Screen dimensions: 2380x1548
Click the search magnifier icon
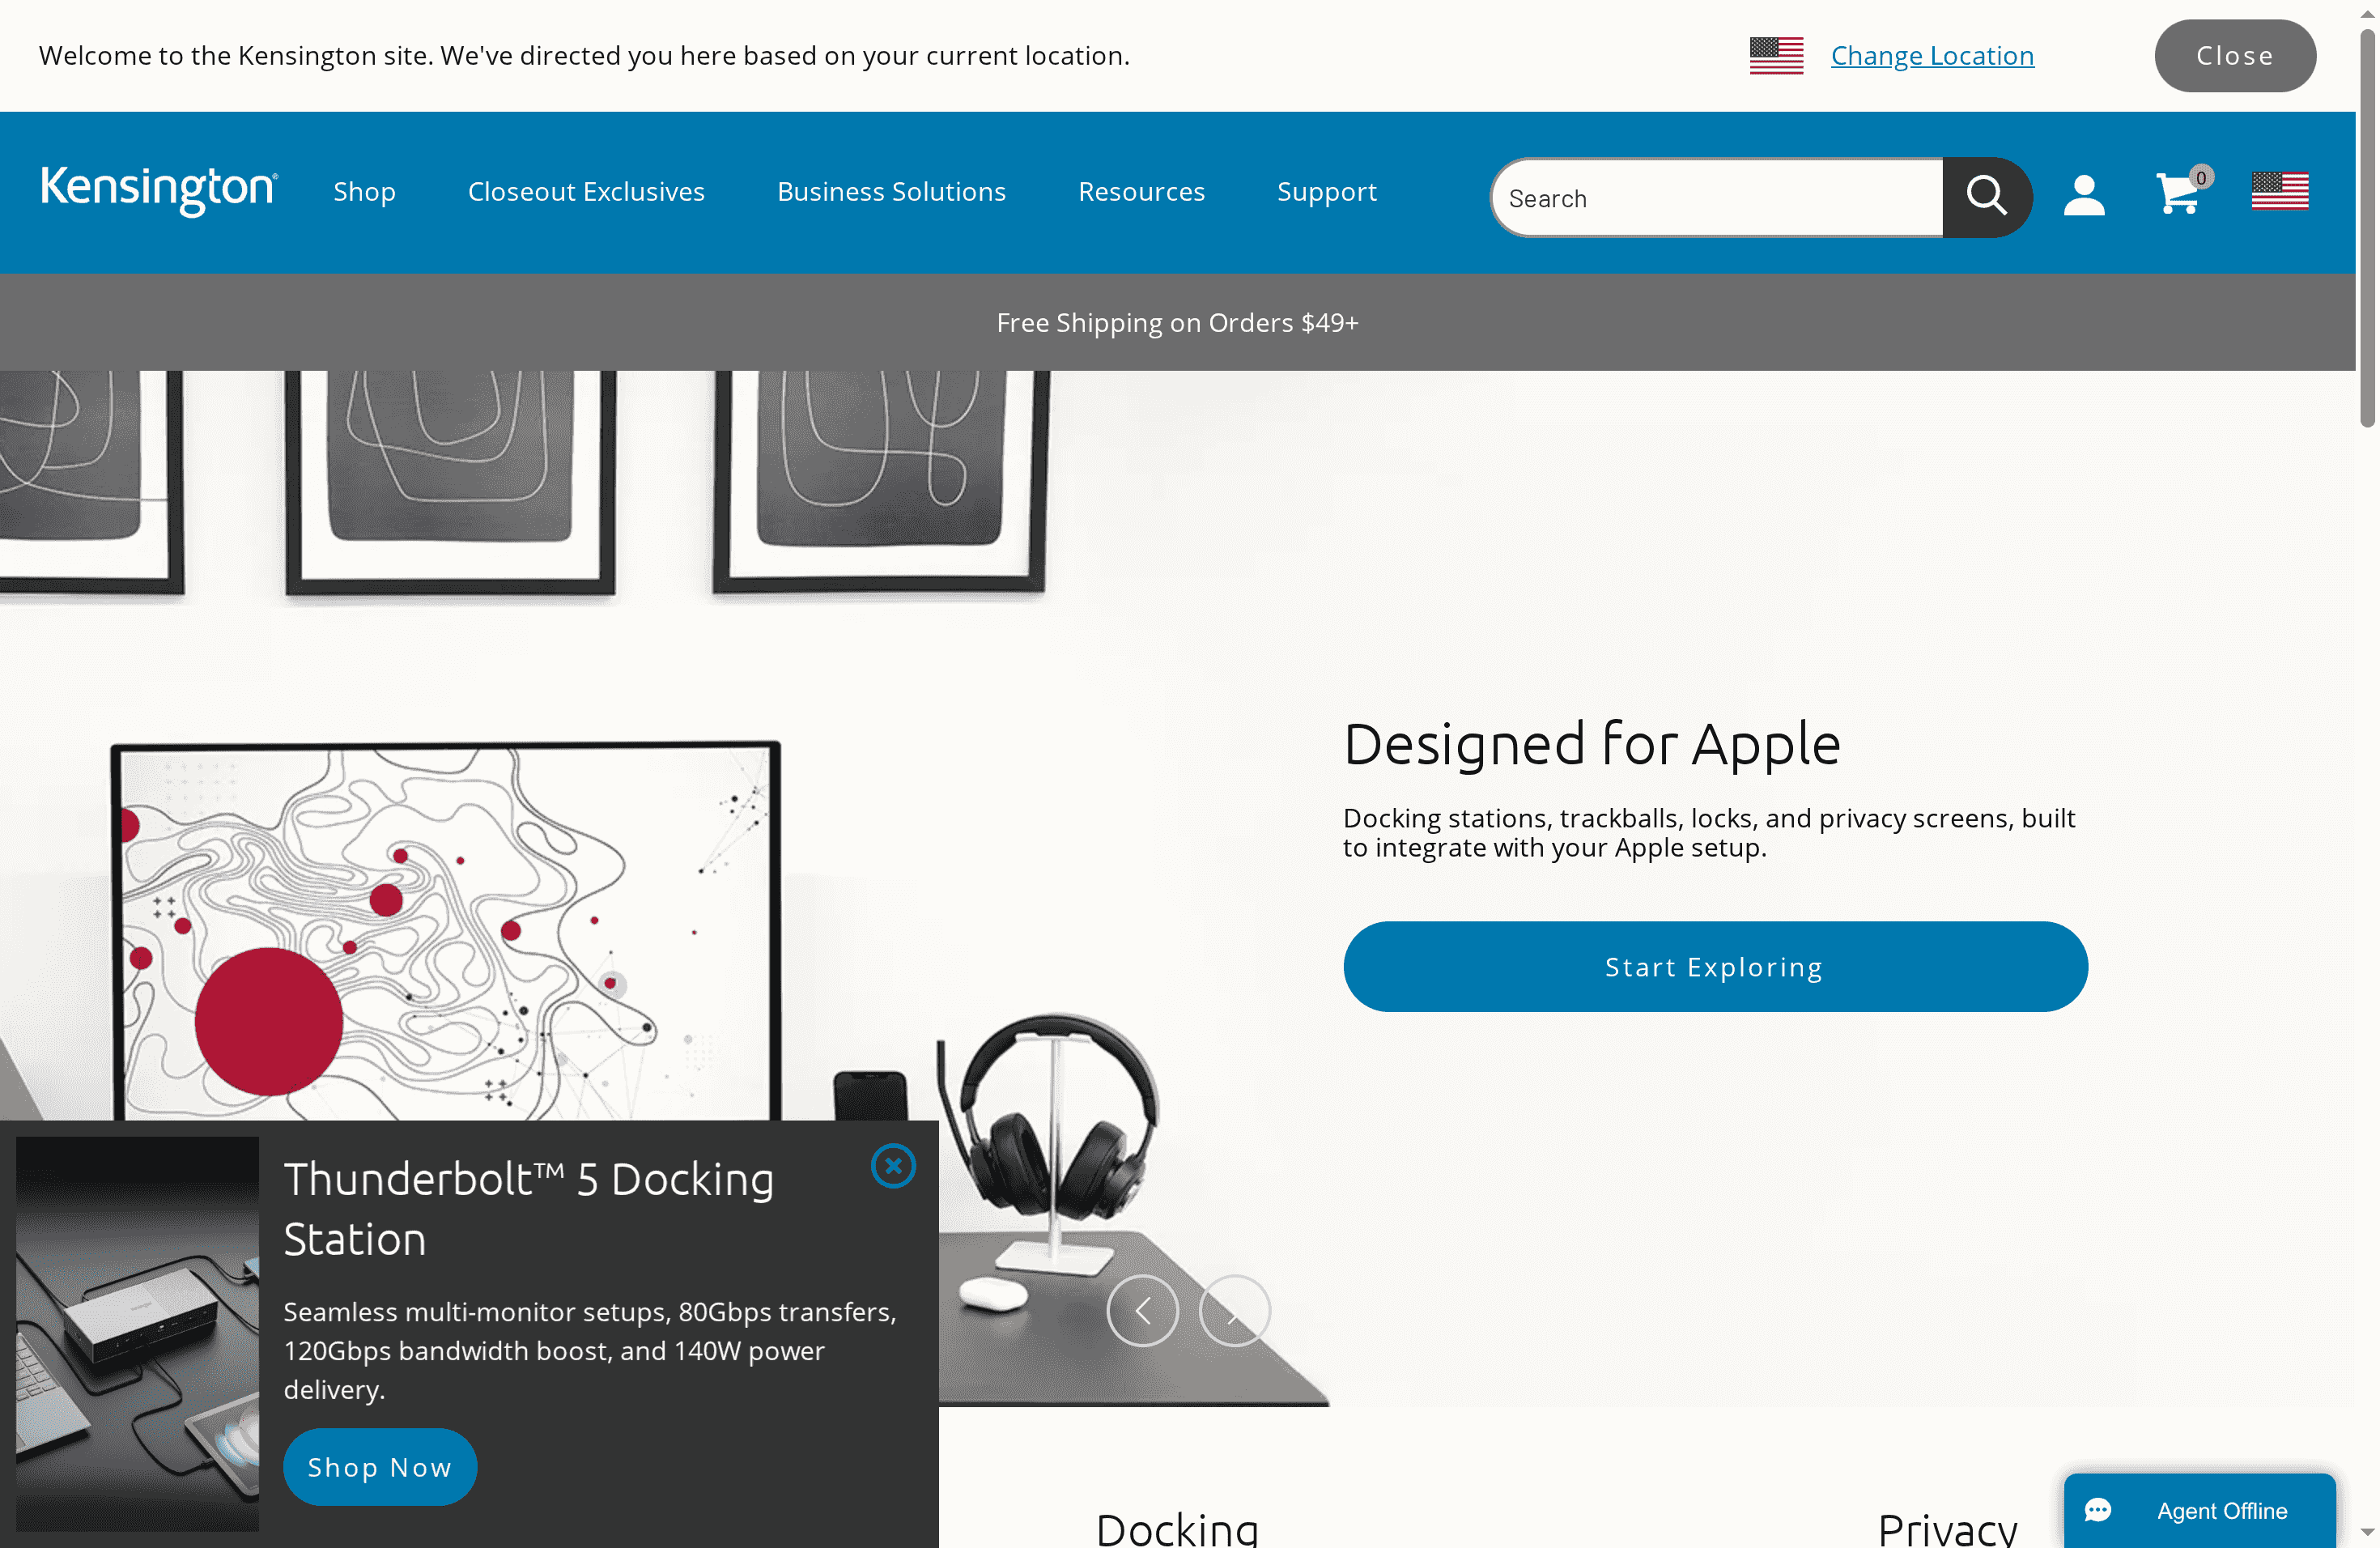(1988, 196)
